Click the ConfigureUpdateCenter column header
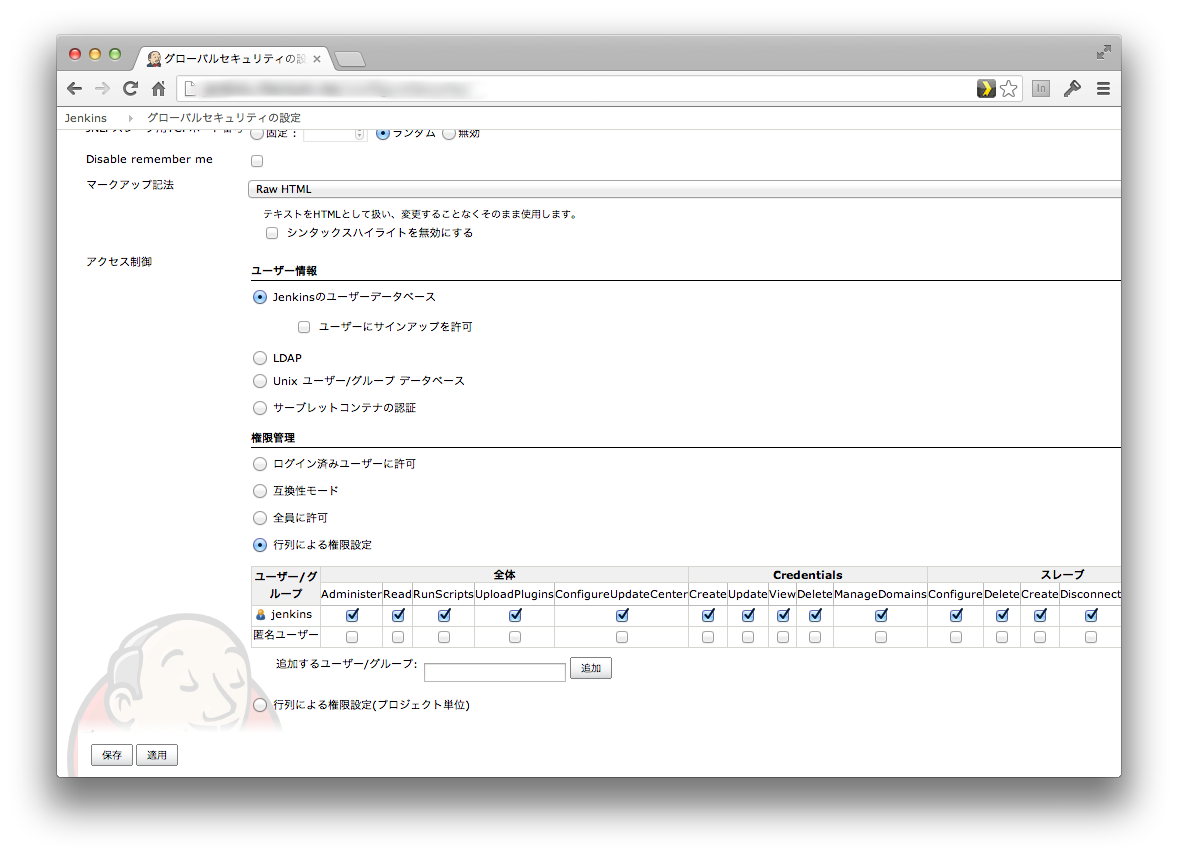This screenshot has height=856, width=1178. click(621, 594)
